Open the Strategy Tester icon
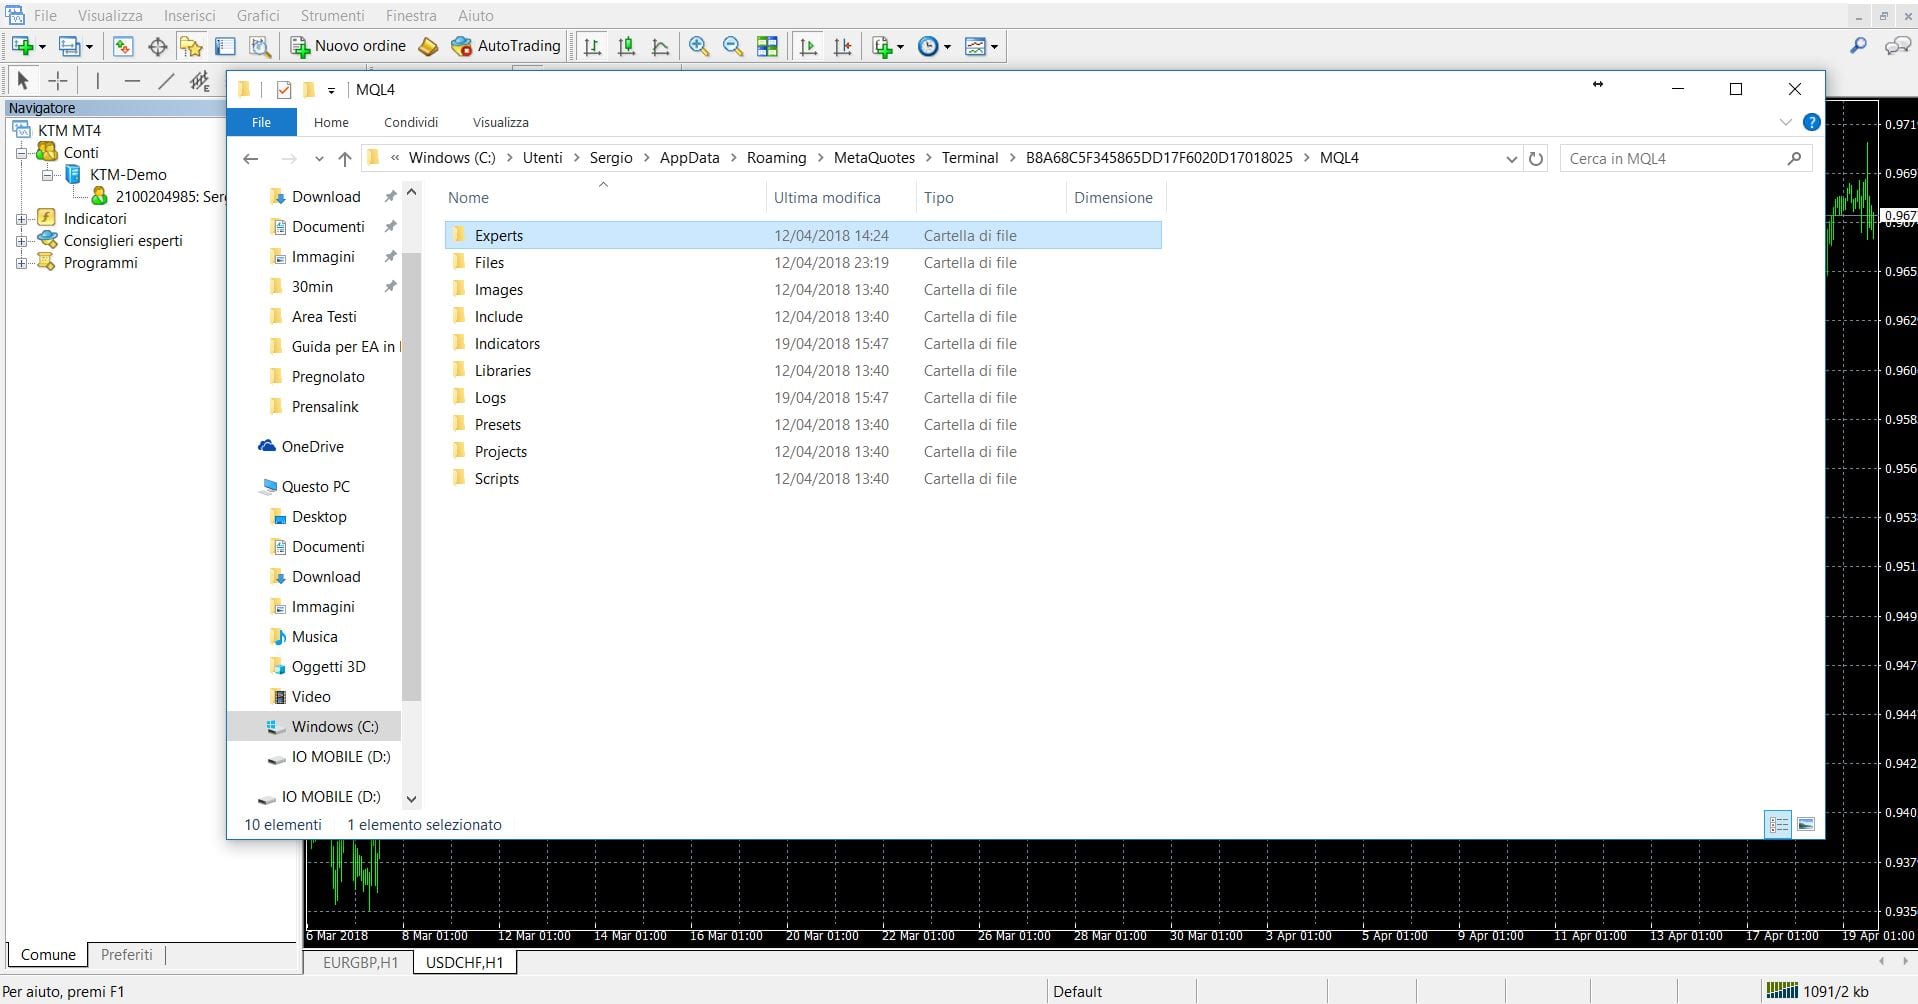 point(260,46)
